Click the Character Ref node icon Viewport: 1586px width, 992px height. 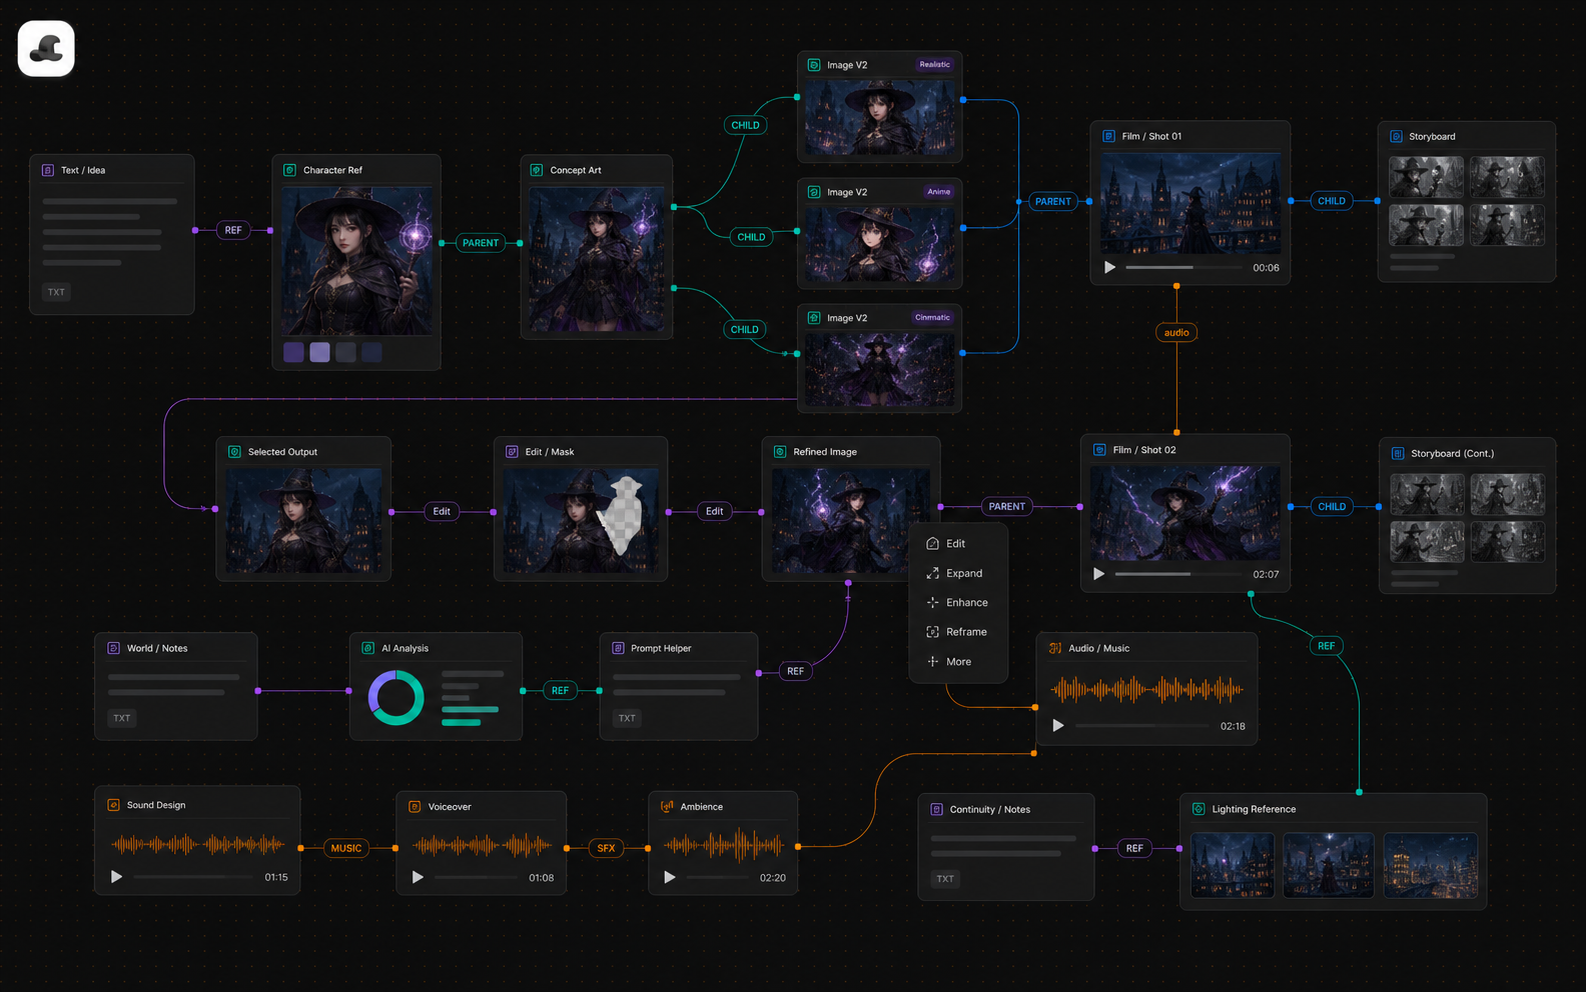click(289, 170)
